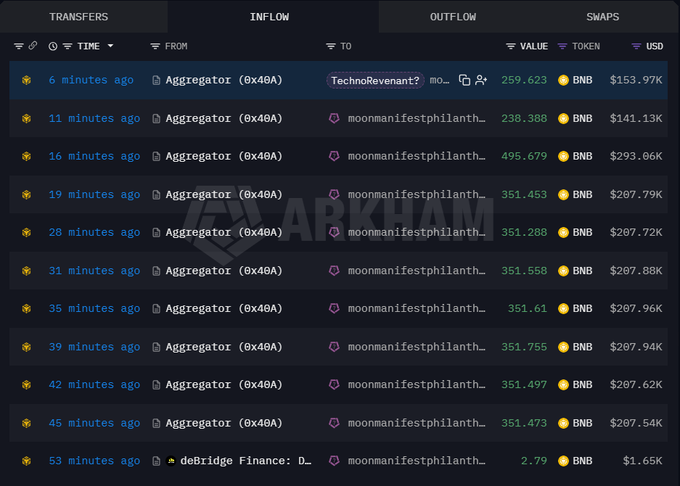The image size is (680, 486).
Task: Open the TechnoRevenant? entity label
Action: pyautogui.click(x=375, y=80)
